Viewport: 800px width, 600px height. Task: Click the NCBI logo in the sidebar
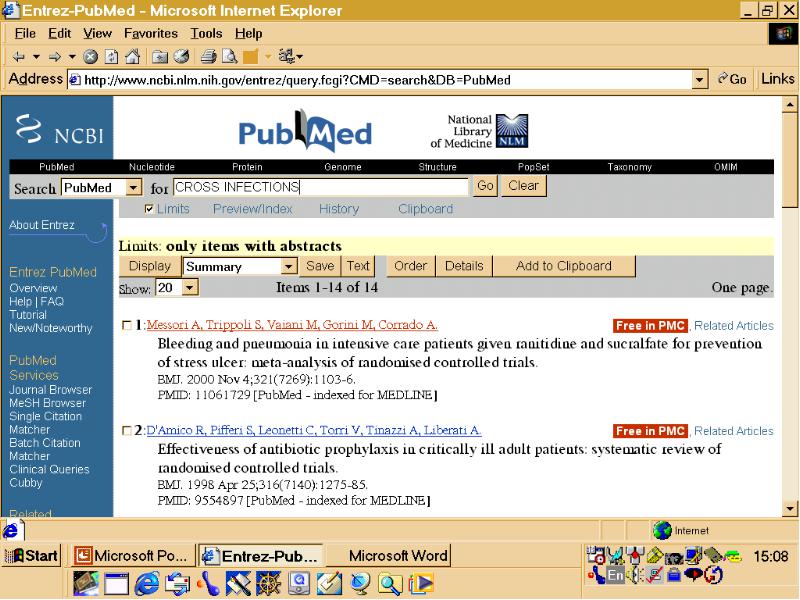(x=60, y=130)
